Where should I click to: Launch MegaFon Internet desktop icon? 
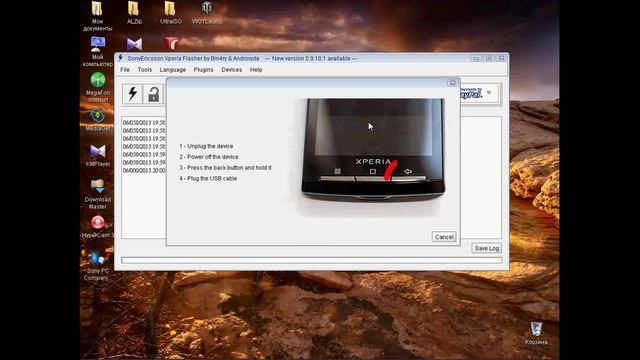98,87
